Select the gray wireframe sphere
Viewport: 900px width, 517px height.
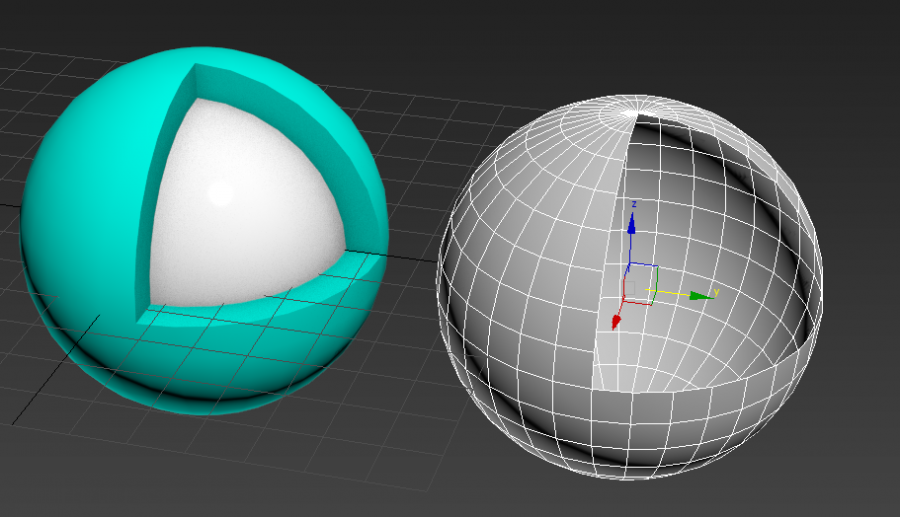point(630,287)
